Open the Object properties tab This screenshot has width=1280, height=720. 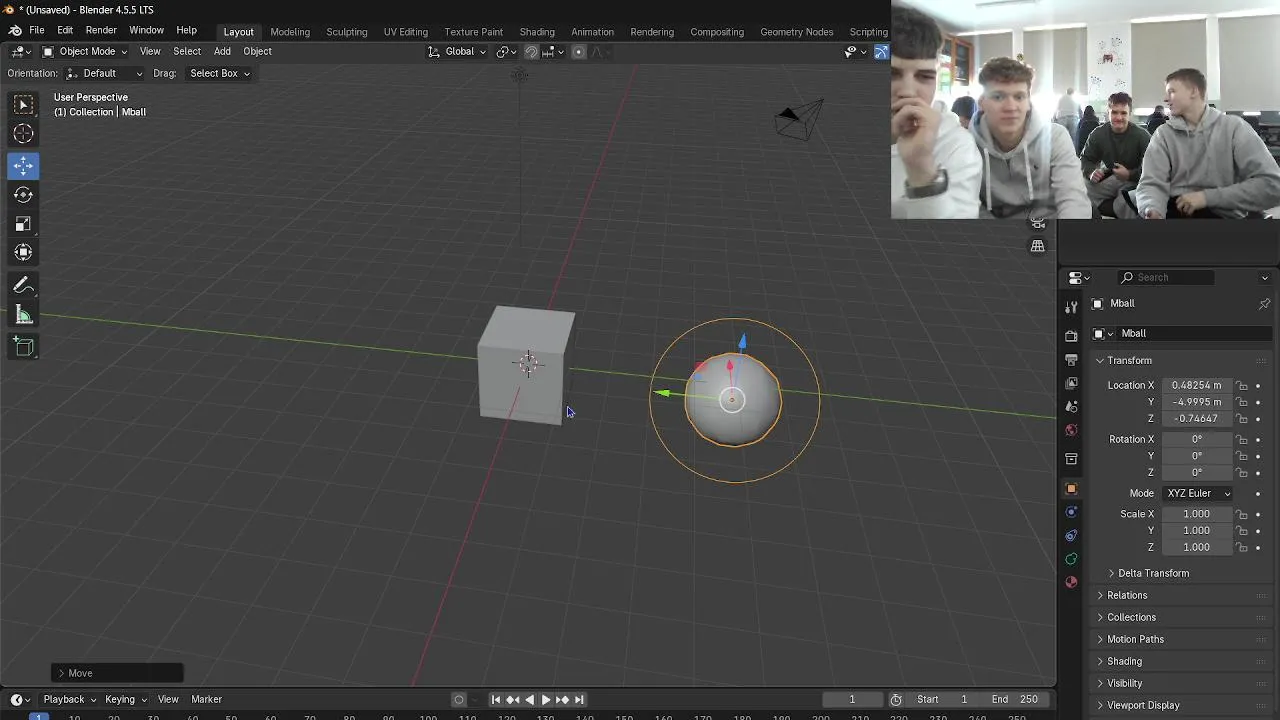pos(1071,489)
